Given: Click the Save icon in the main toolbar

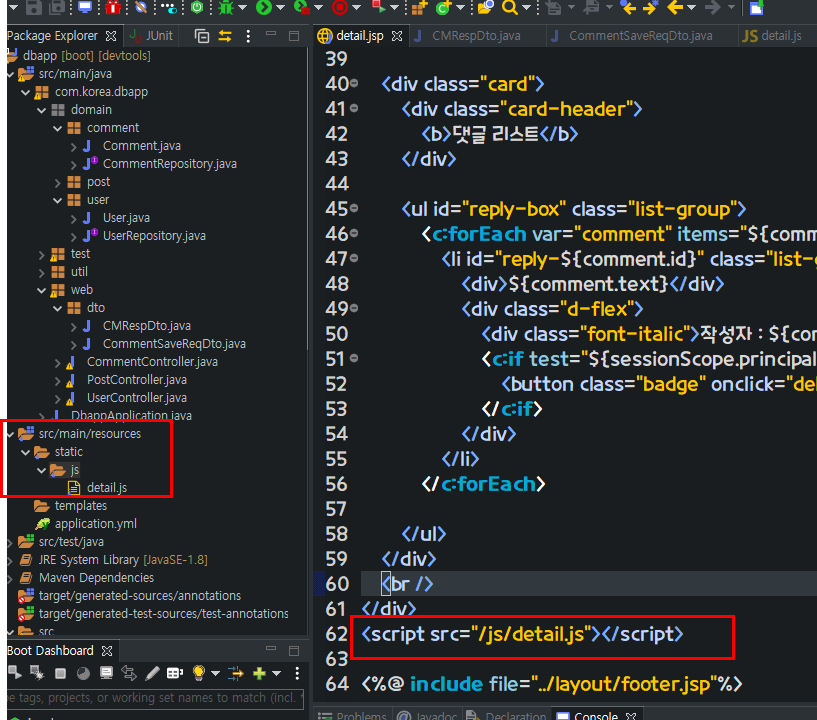Looking at the screenshot, I should [x=34, y=7].
